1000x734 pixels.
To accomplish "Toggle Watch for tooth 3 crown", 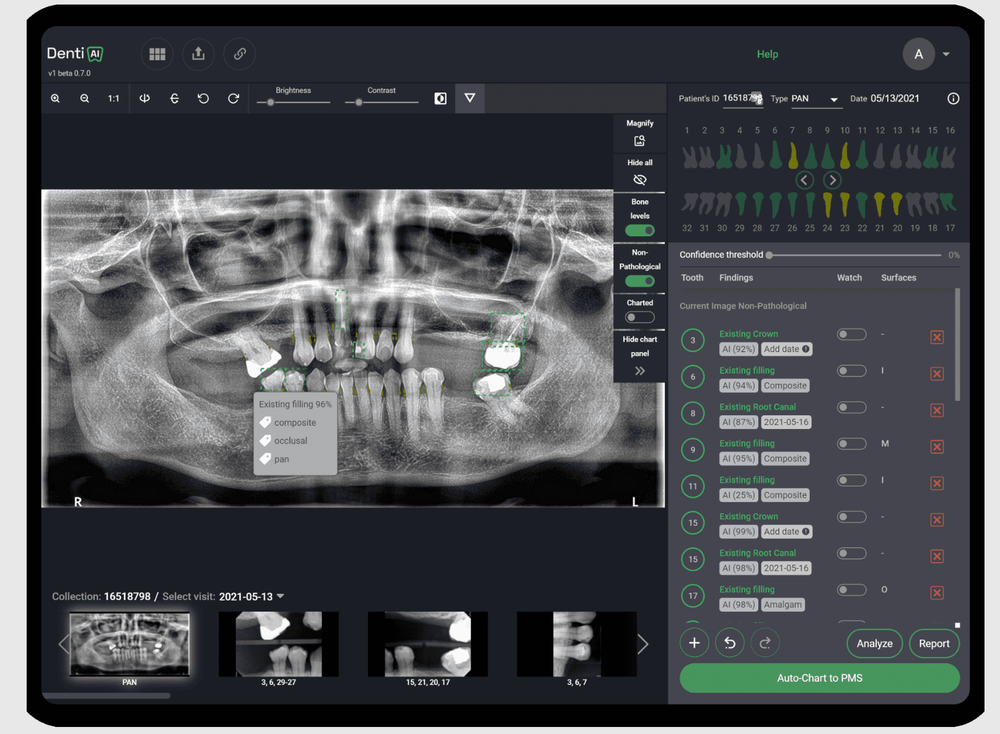I will pos(851,334).
